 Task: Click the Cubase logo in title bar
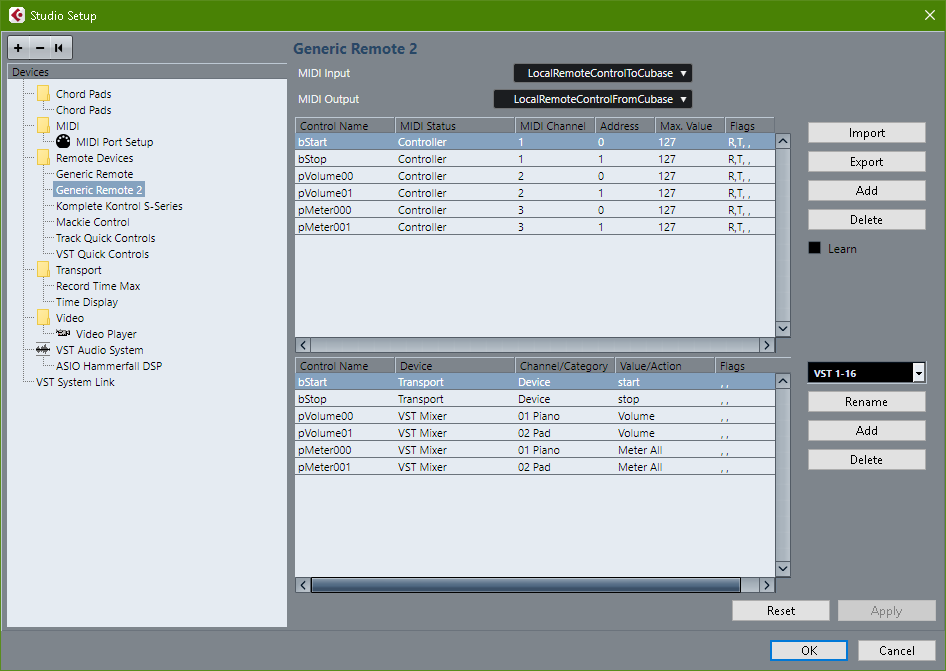pos(17,15)
